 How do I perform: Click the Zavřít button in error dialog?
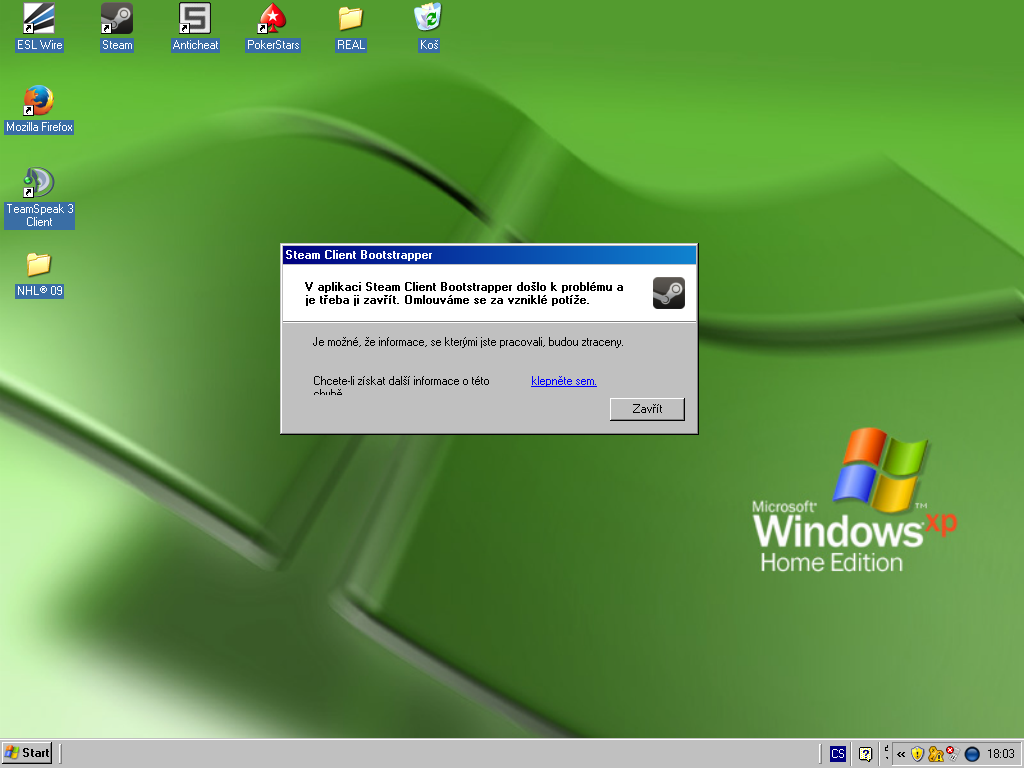[647, 409]
